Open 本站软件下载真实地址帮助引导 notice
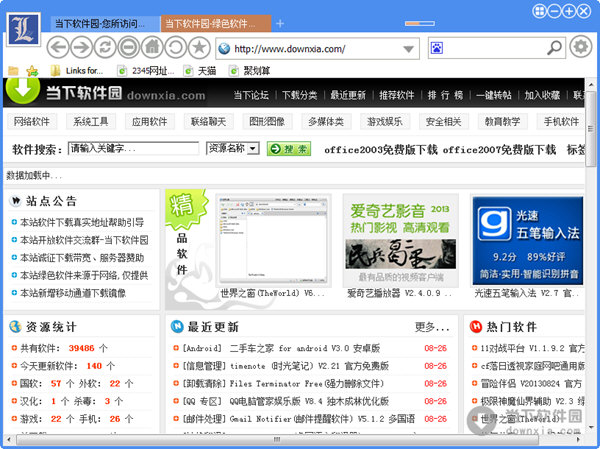The image size is (600, 449). pyautogui.click(x=82, y=222)
